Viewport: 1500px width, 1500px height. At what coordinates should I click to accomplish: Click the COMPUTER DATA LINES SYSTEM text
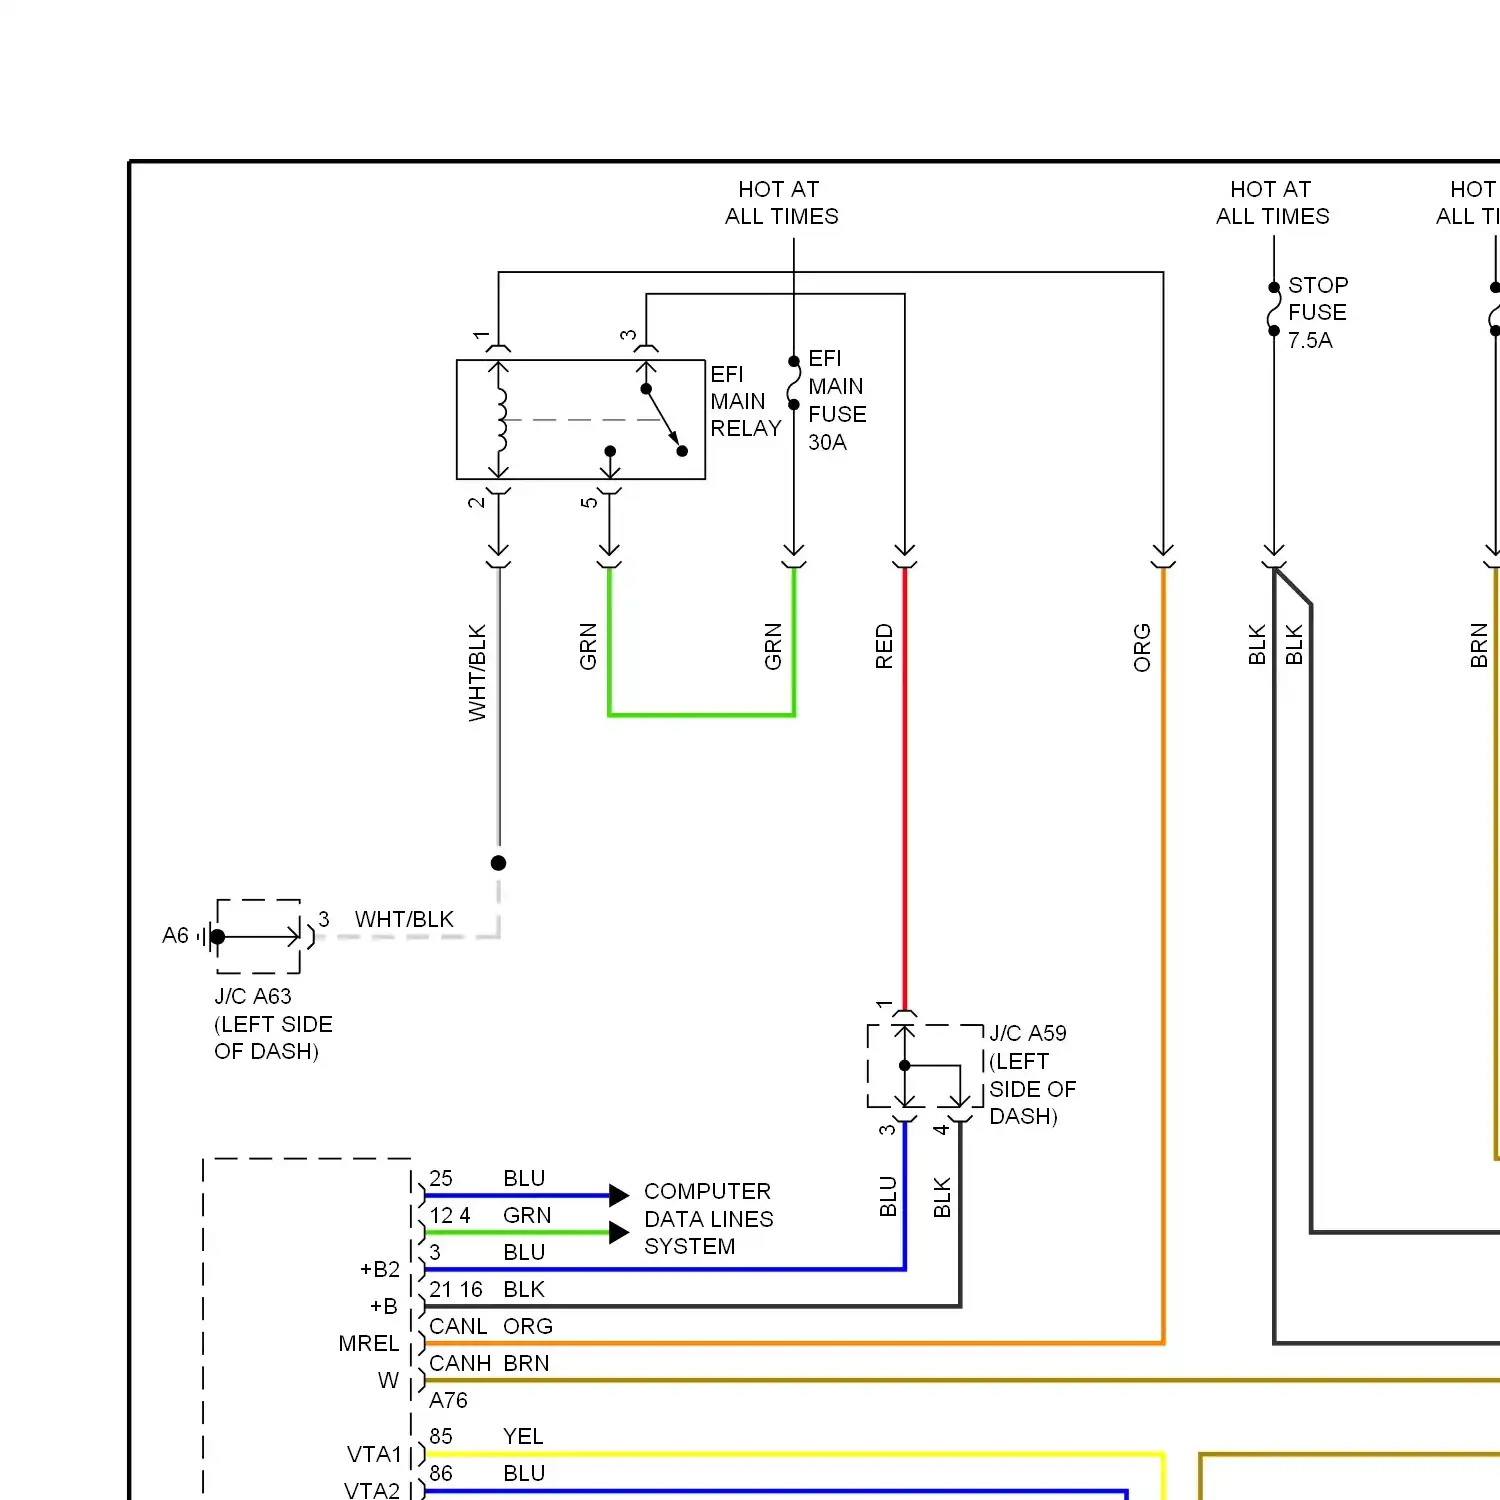click(x=708, y=1218)
